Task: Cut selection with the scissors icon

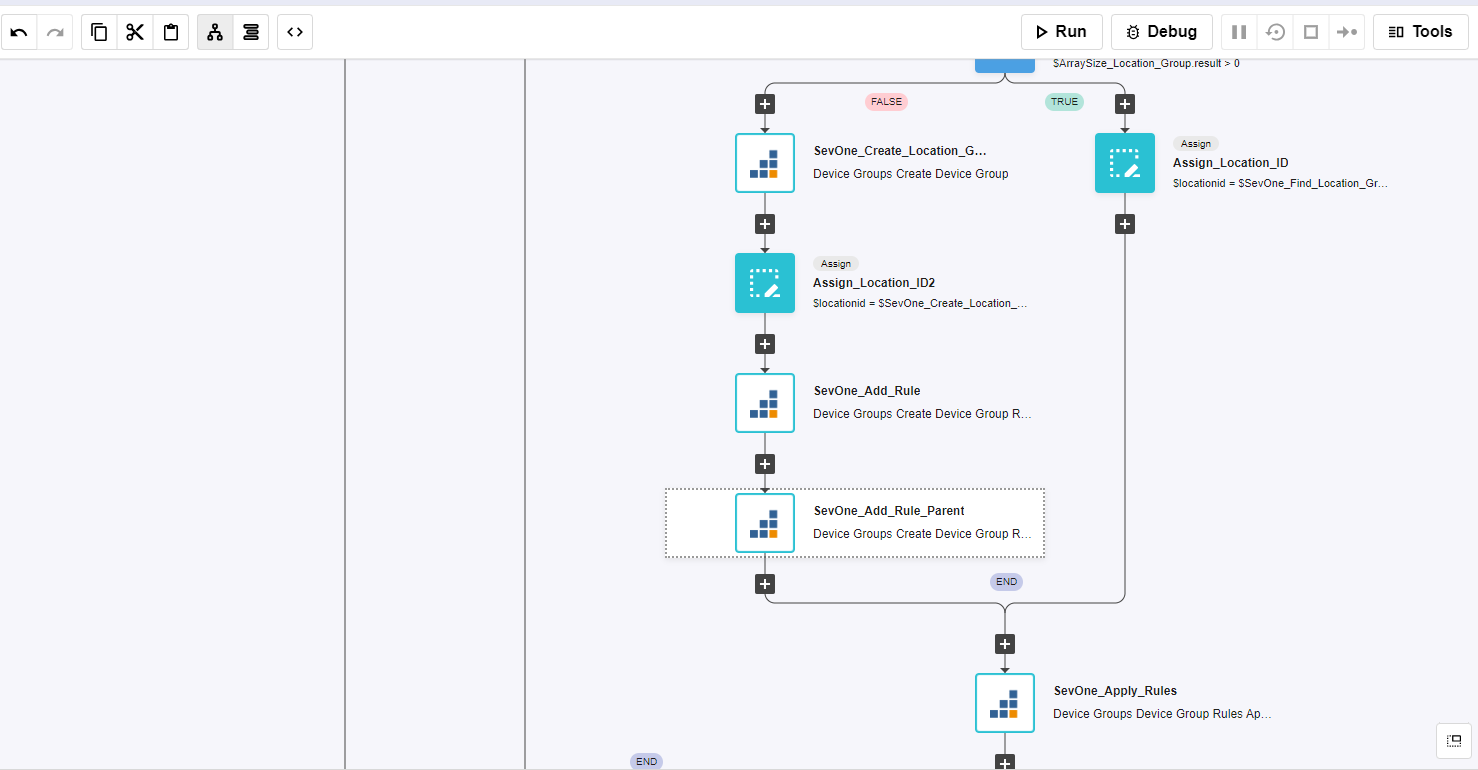Action: tap(135, 32)
